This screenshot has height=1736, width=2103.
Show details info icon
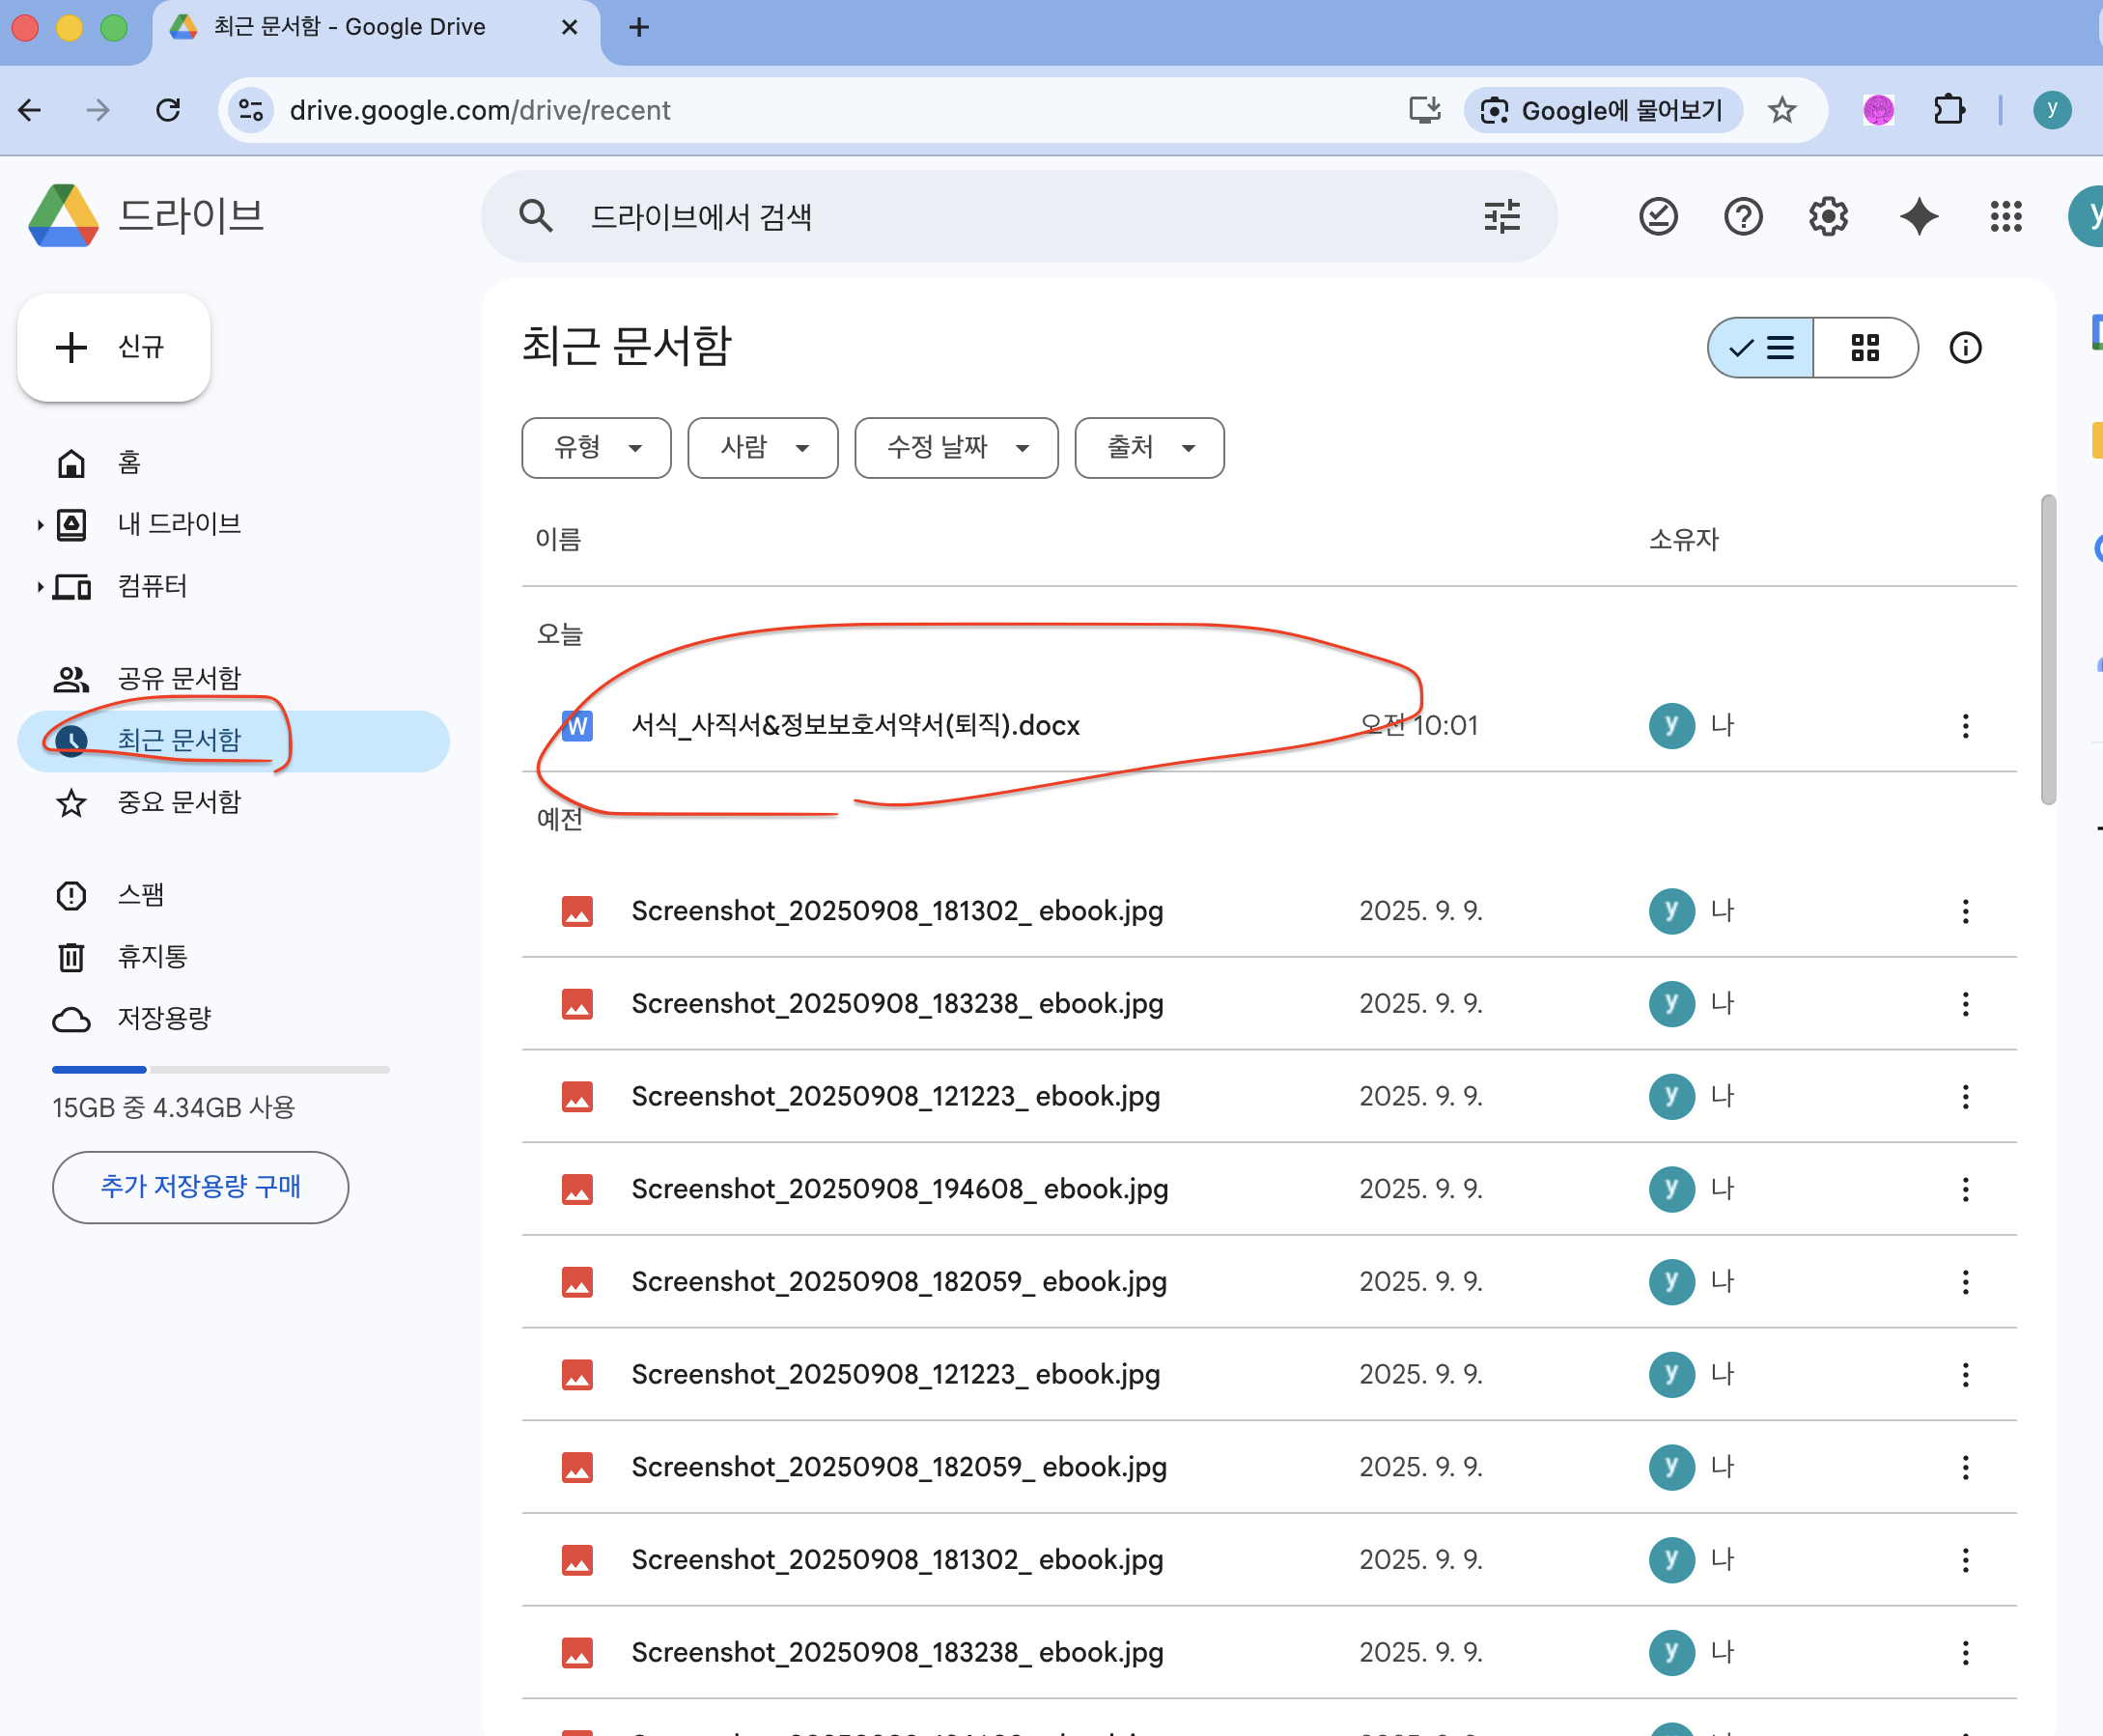point(1965,348)
